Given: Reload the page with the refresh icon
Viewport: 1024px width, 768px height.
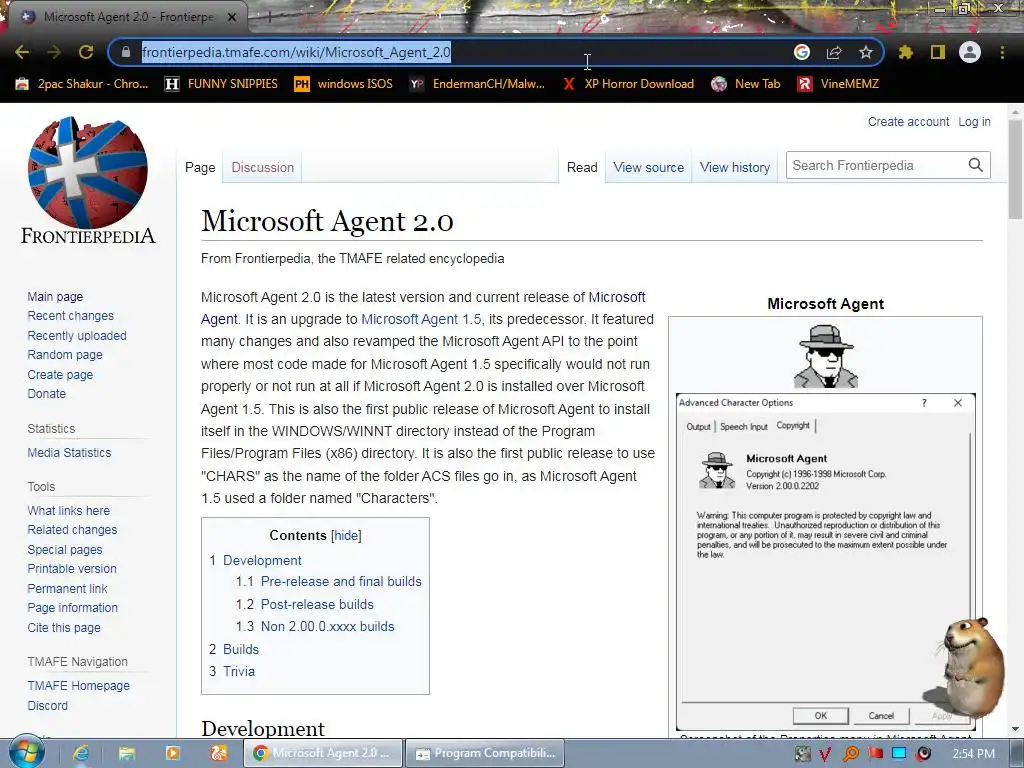Looking at the screenshot, I should tap(86, 52).
